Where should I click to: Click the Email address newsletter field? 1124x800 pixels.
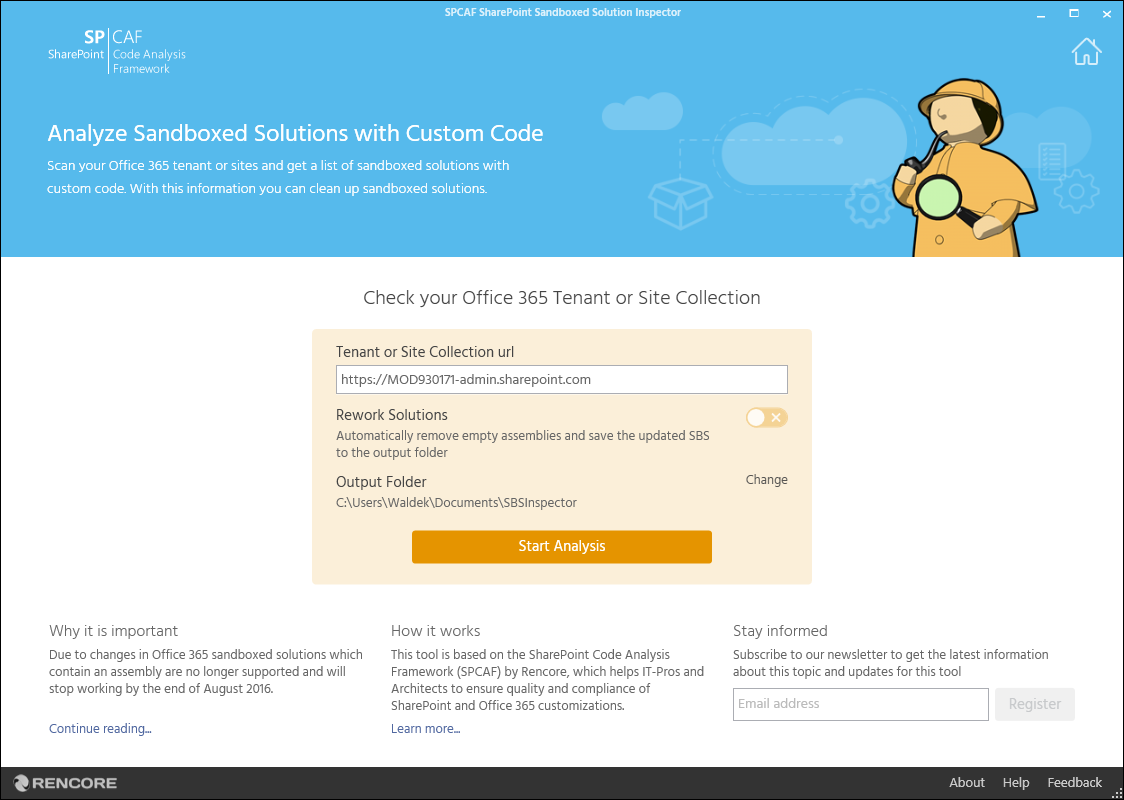tap(860, 704)
